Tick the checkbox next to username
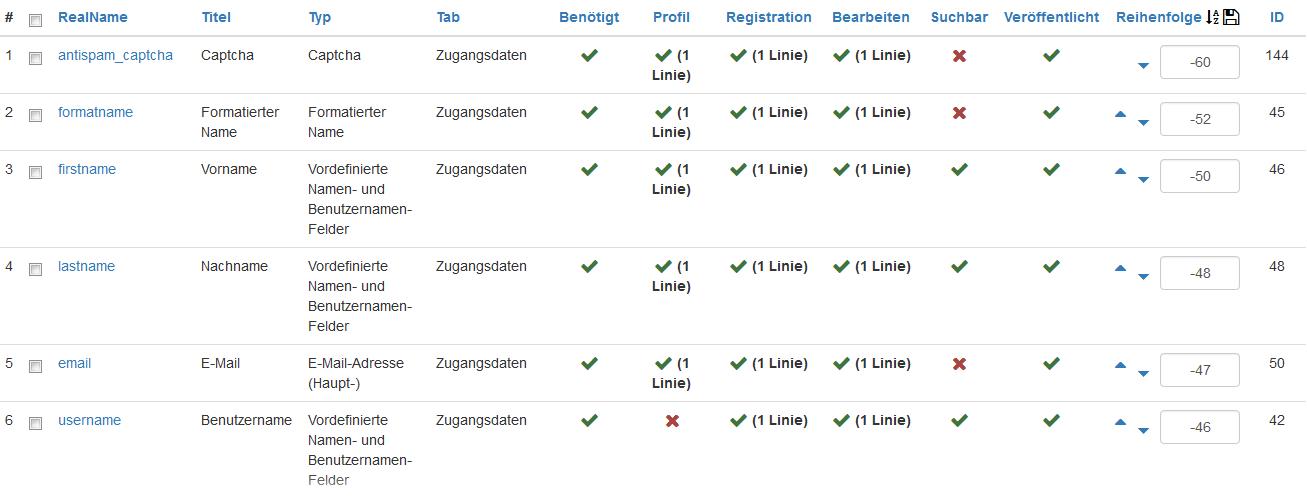Image resolution: width=1307 pixels, height=497 pixels. (x=36, y=423)
